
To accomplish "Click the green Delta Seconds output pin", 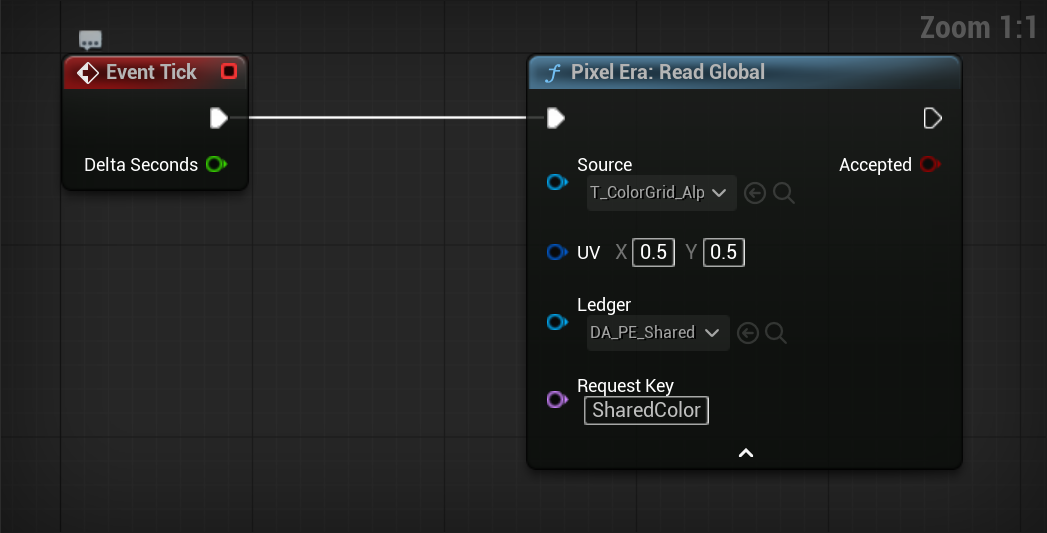I will (x=216, y=164).
